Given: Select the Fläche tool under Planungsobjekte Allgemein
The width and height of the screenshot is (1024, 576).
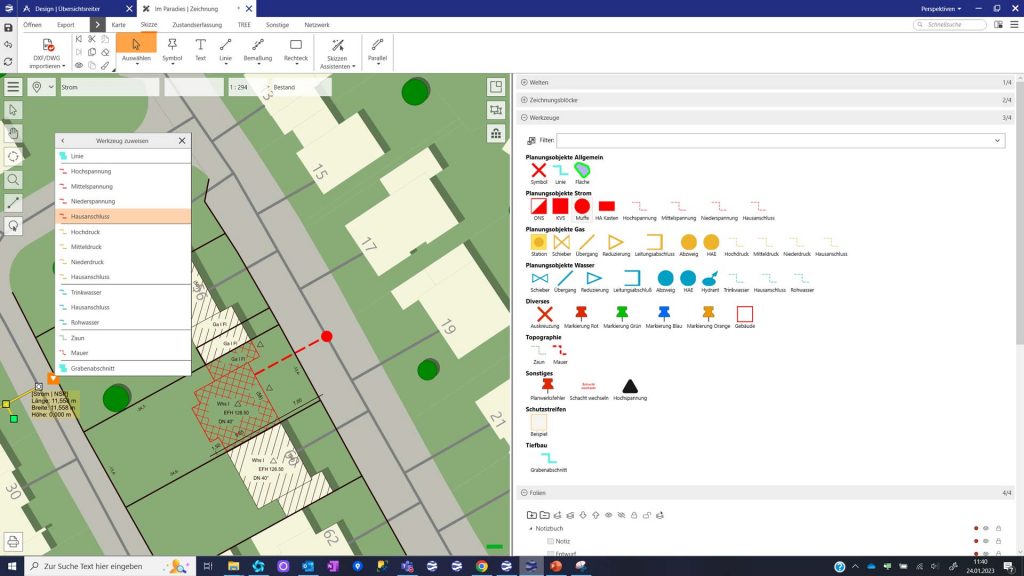Looking at the screenshot, I should pos(582,171).
